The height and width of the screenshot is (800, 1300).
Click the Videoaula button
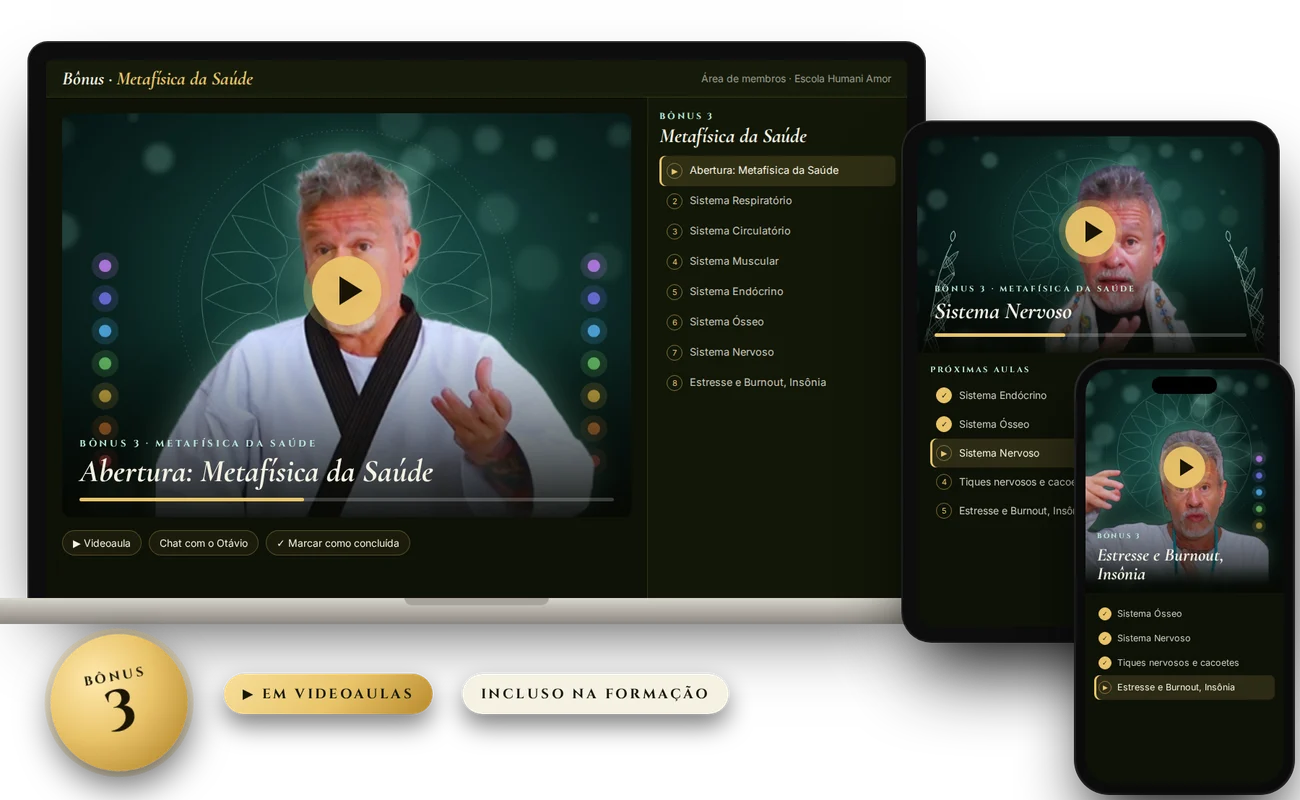(x=102, y=543)
